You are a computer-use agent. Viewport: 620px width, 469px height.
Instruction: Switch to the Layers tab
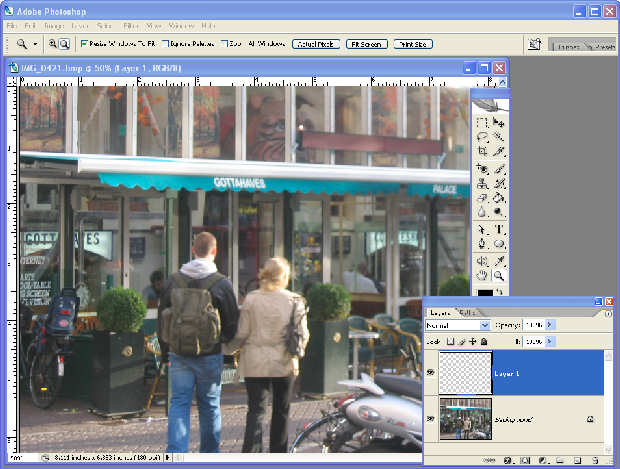coord(440,313)
